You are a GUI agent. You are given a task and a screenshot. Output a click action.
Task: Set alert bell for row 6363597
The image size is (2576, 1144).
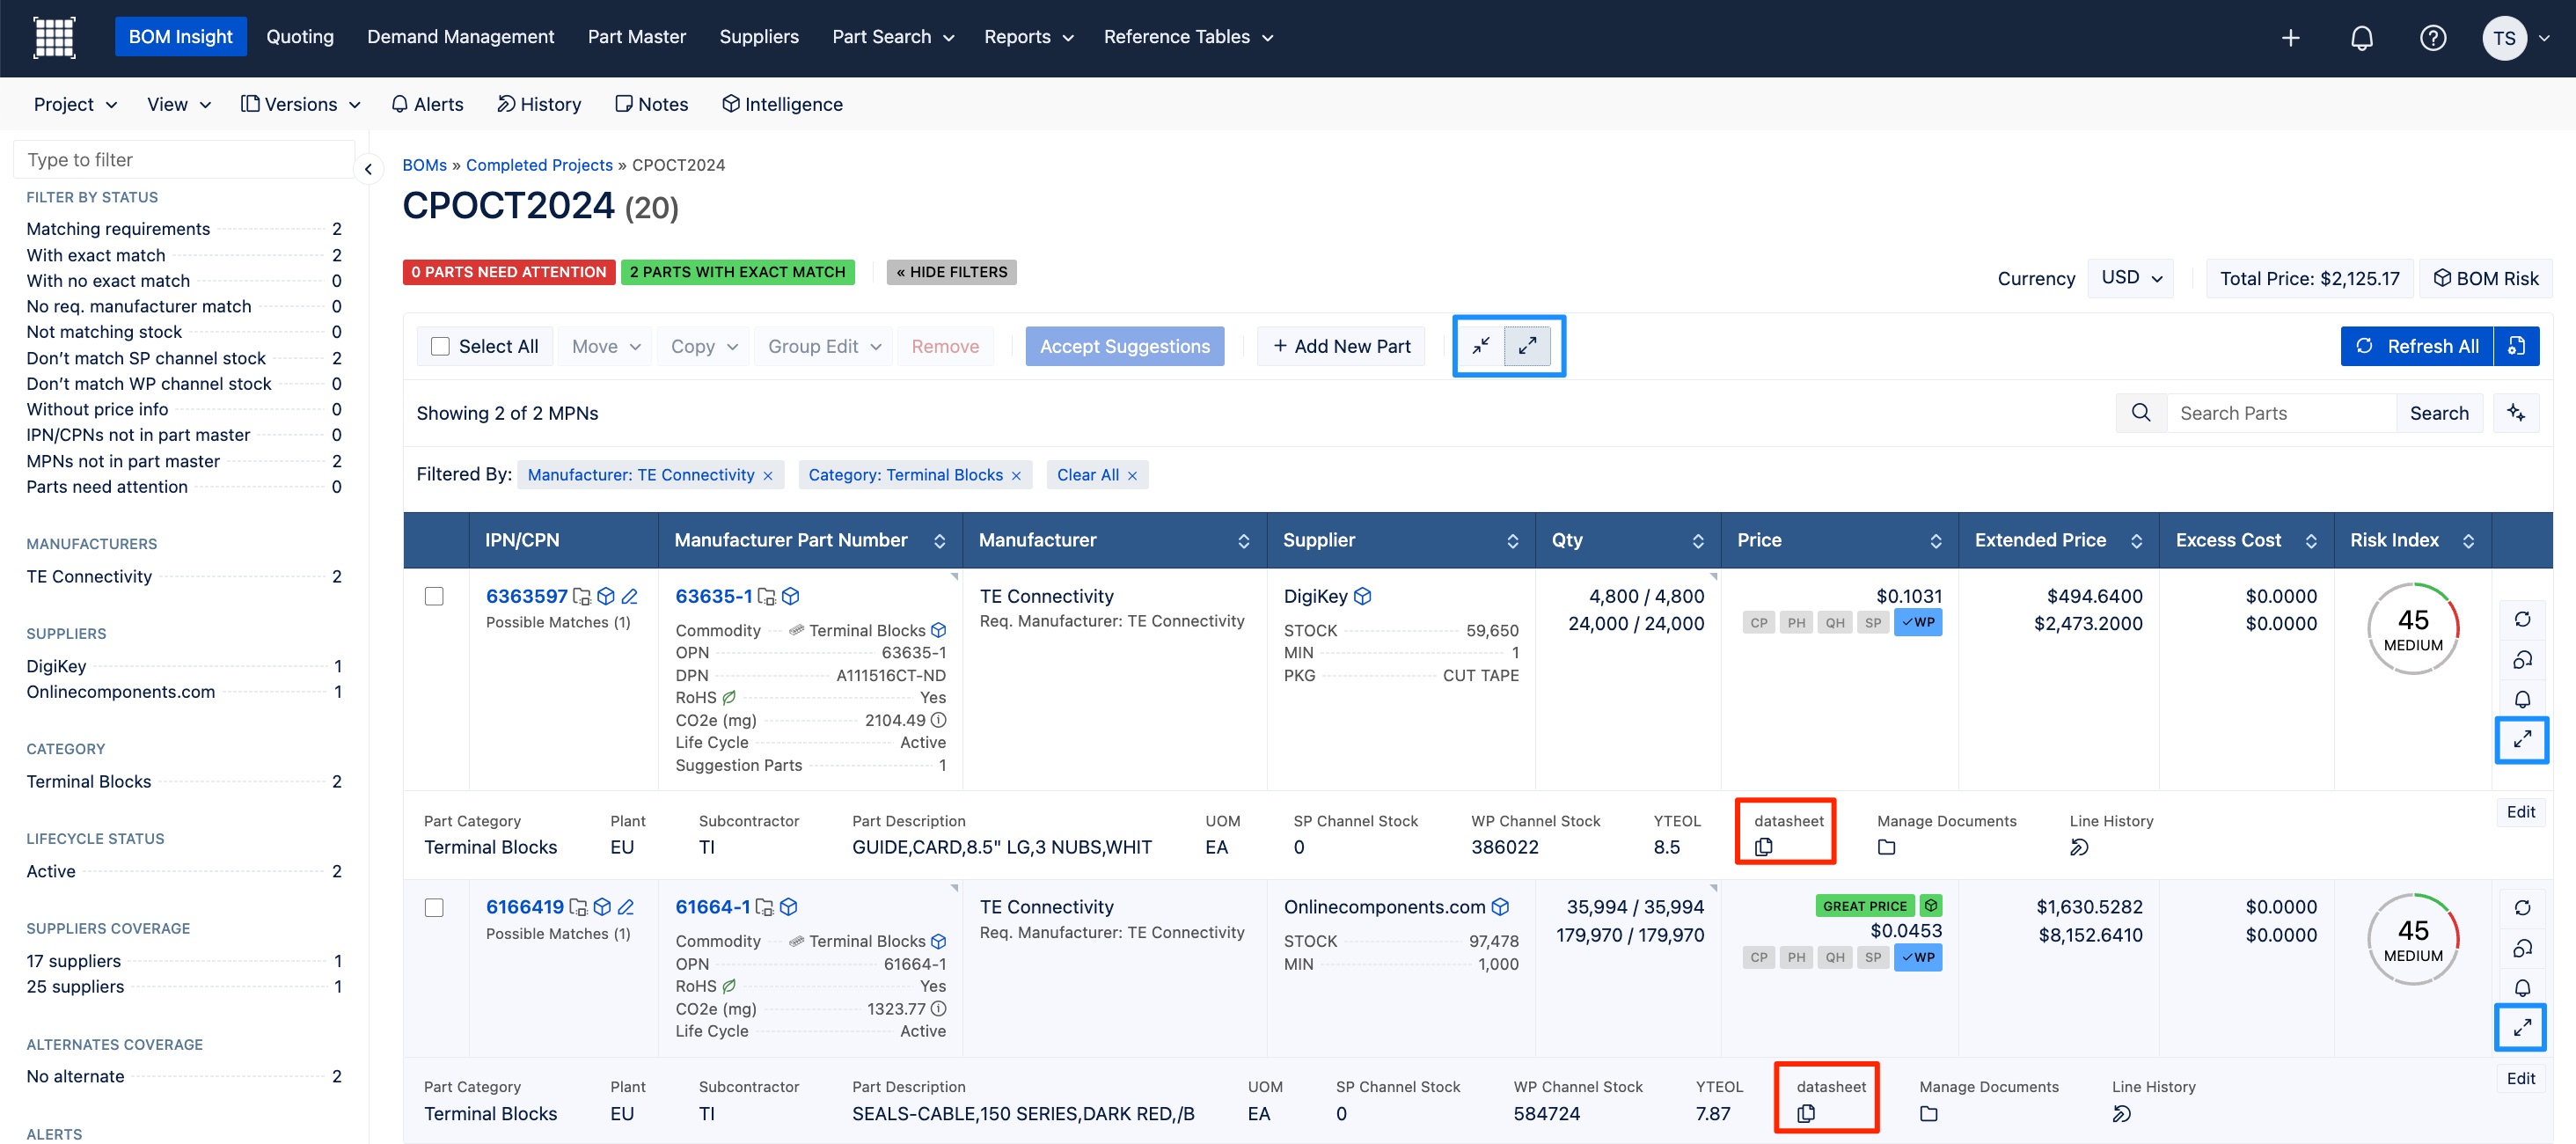[x=2522, y=699]
